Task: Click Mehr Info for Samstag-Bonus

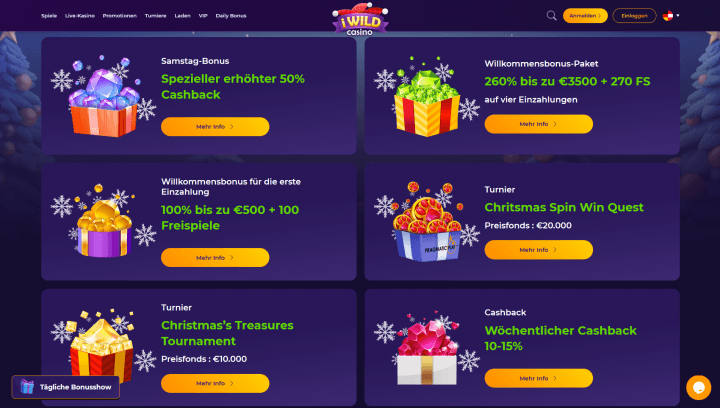Action: click(215, 127)
